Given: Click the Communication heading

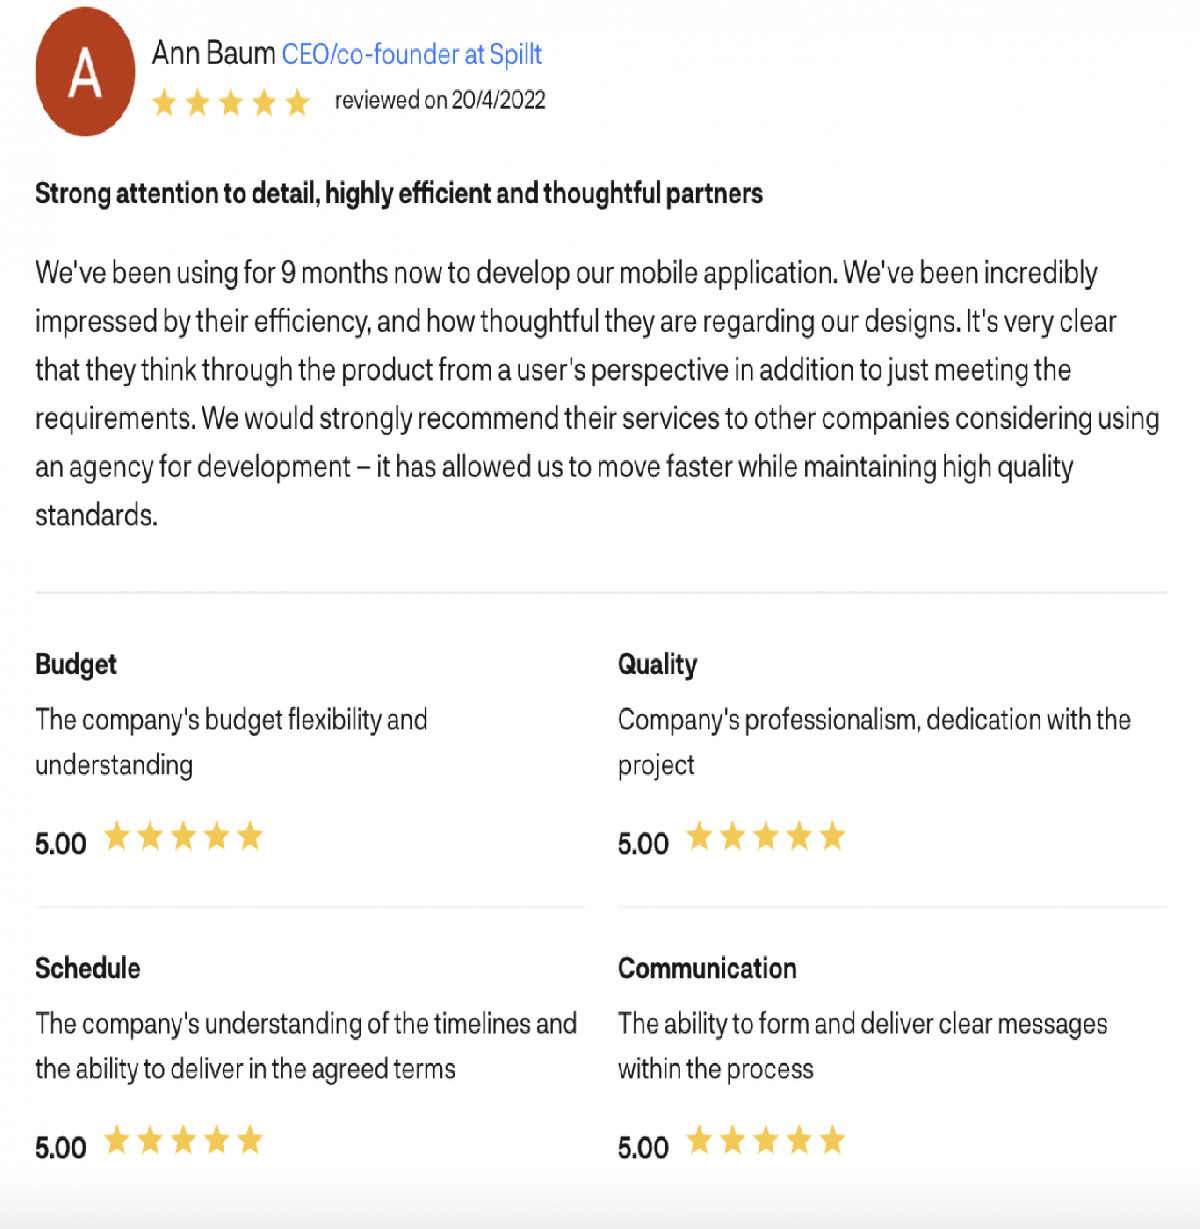Looking at the screenshot, I should (707, 968).
